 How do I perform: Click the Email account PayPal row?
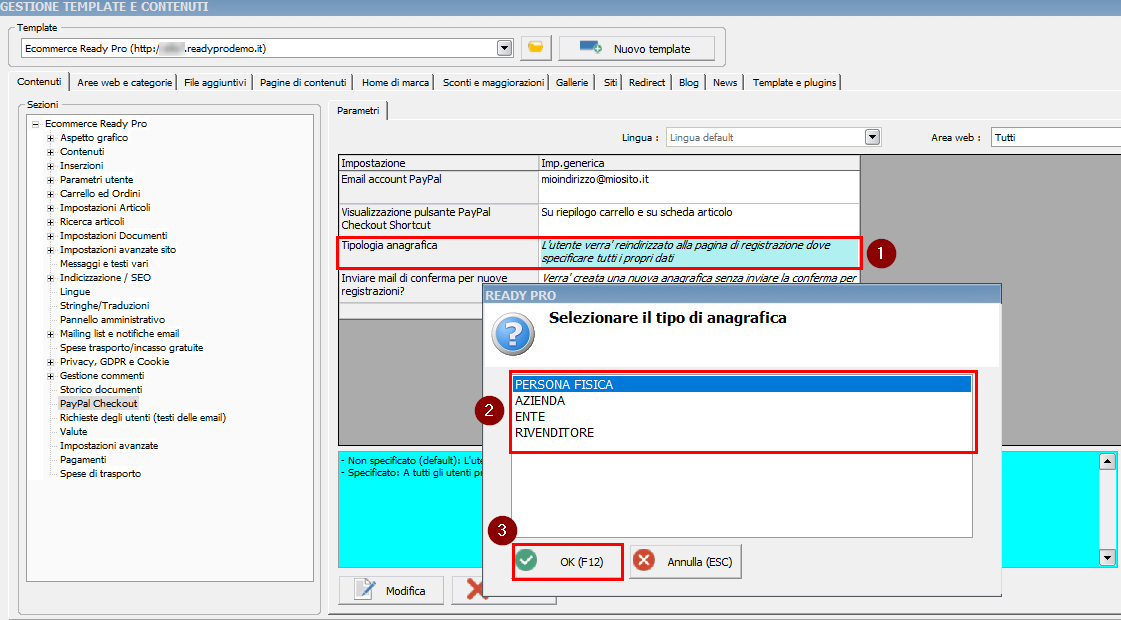pos(599,187)
